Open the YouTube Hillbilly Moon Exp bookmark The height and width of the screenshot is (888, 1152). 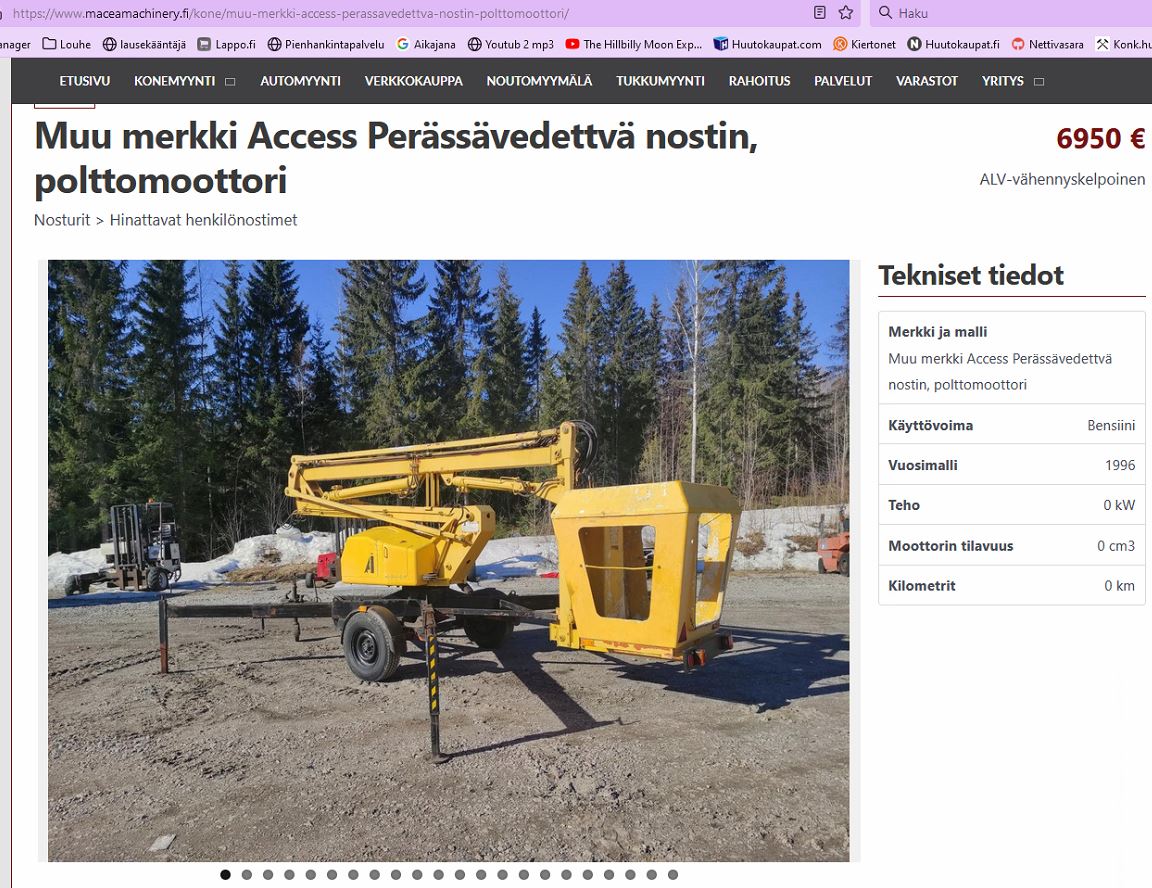coord(633,44)
